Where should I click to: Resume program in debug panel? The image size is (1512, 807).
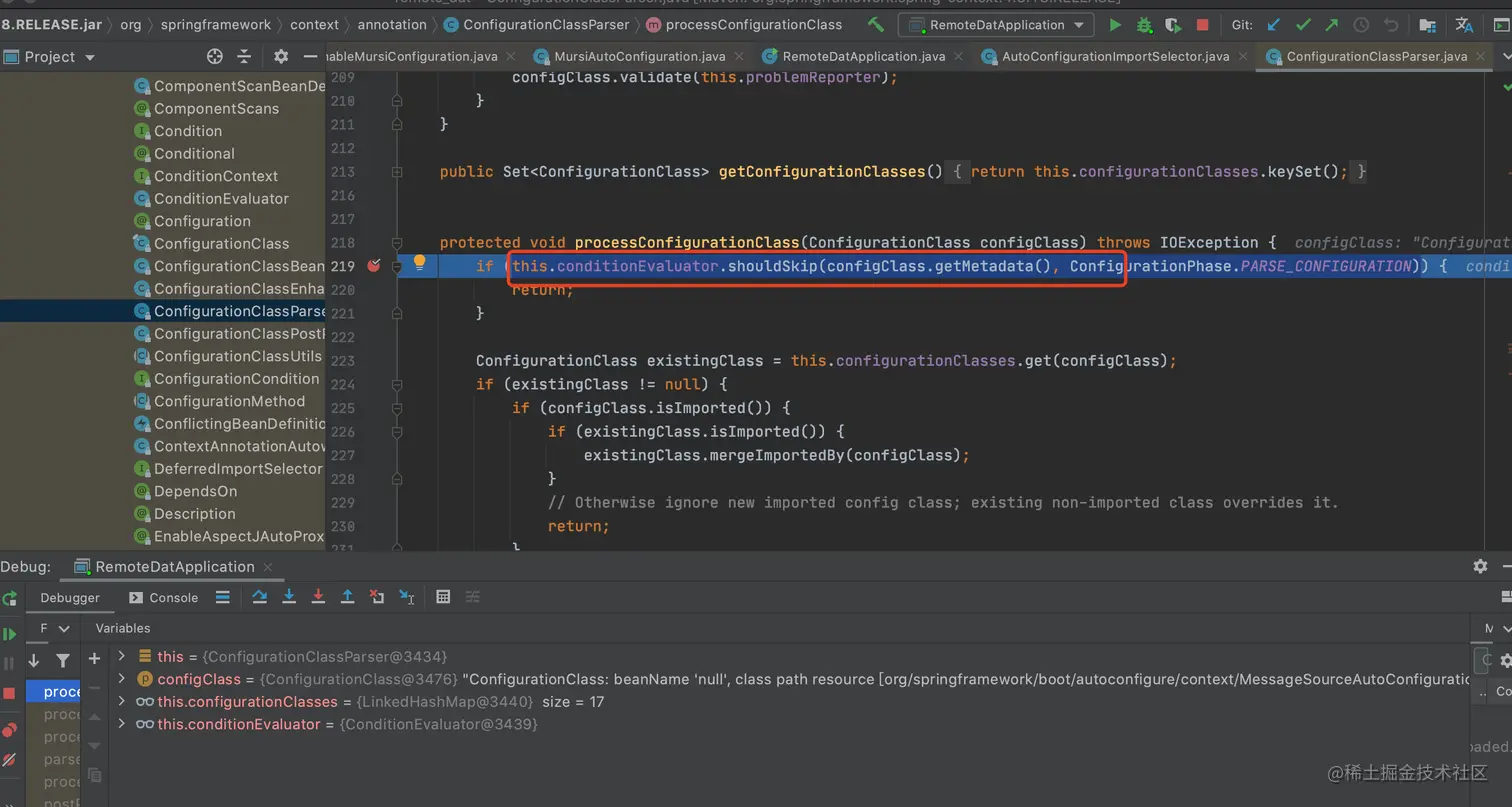9,634
